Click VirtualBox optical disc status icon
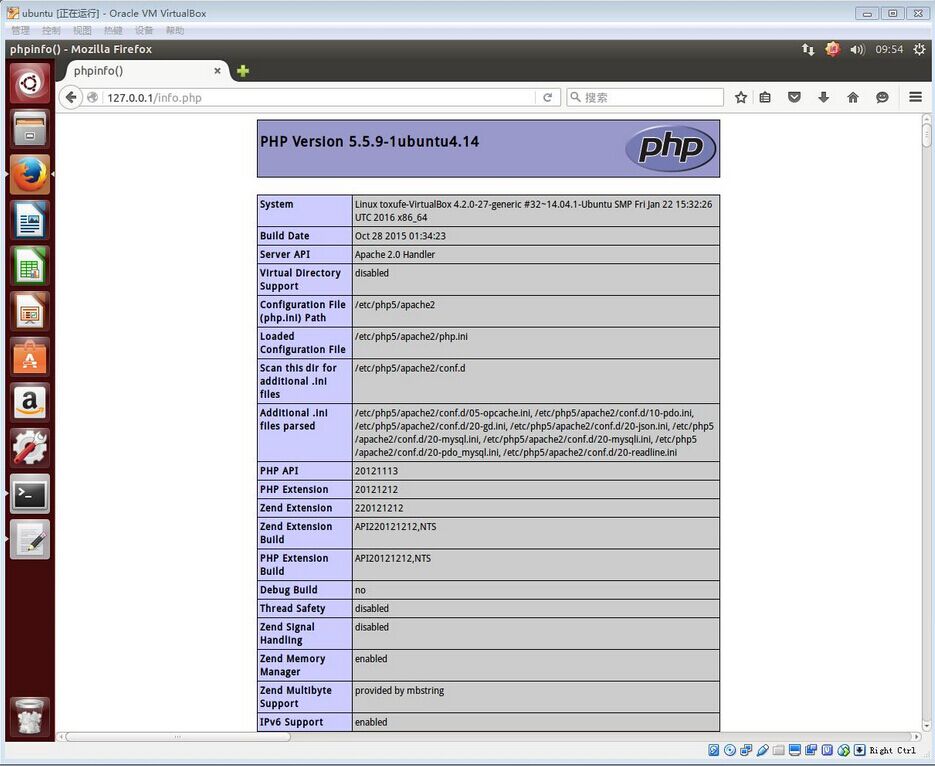The width and height of the screenshot is (935, 766). pos(729,751)
